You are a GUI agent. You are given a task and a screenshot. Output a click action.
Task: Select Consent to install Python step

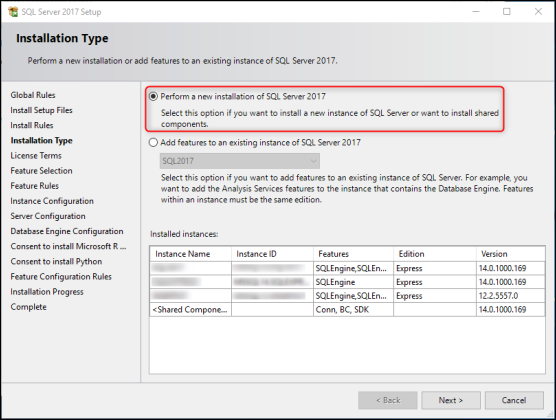(x=56, y=261)
